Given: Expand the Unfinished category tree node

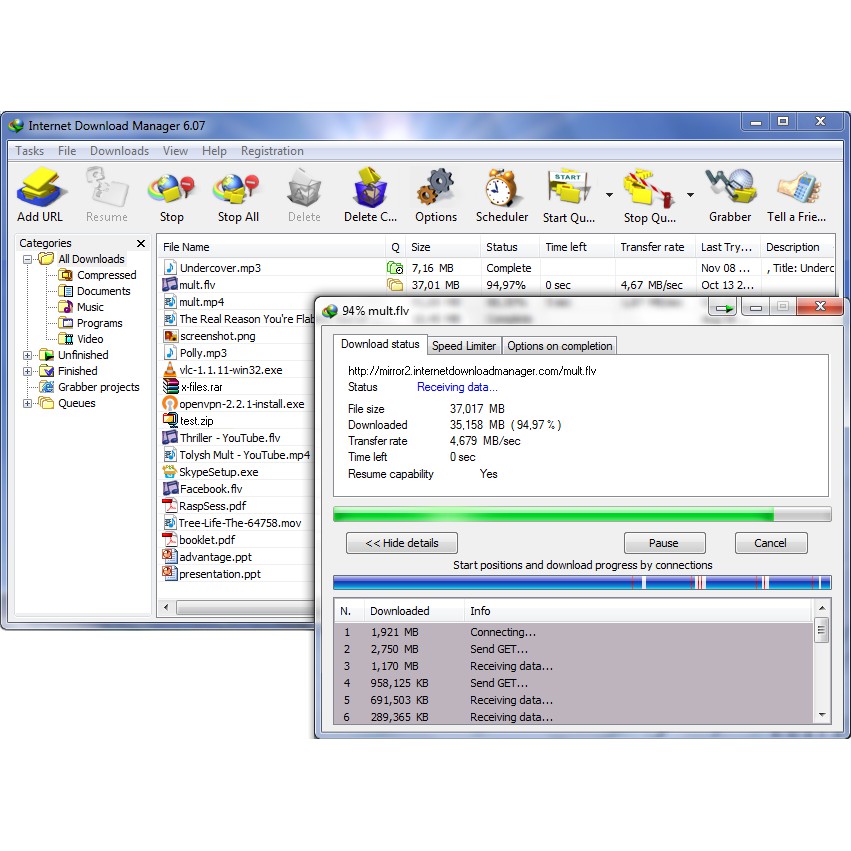Looking at the screenshot, I should pos(28,355).
